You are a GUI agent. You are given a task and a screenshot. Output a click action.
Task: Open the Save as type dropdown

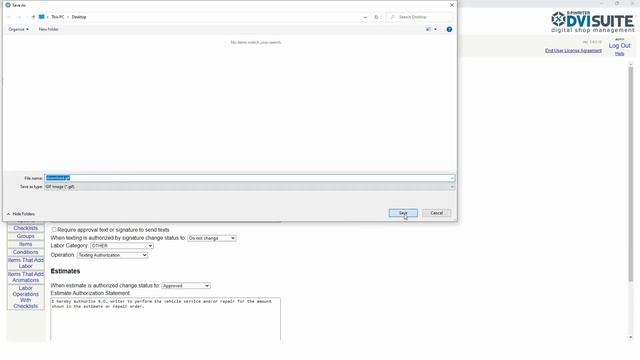tap(249, 187)
